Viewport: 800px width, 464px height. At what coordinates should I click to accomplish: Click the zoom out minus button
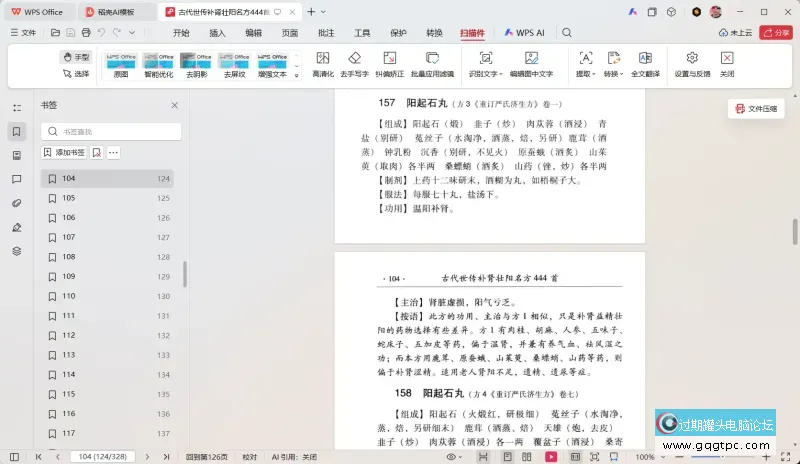[x=679, y=457]
